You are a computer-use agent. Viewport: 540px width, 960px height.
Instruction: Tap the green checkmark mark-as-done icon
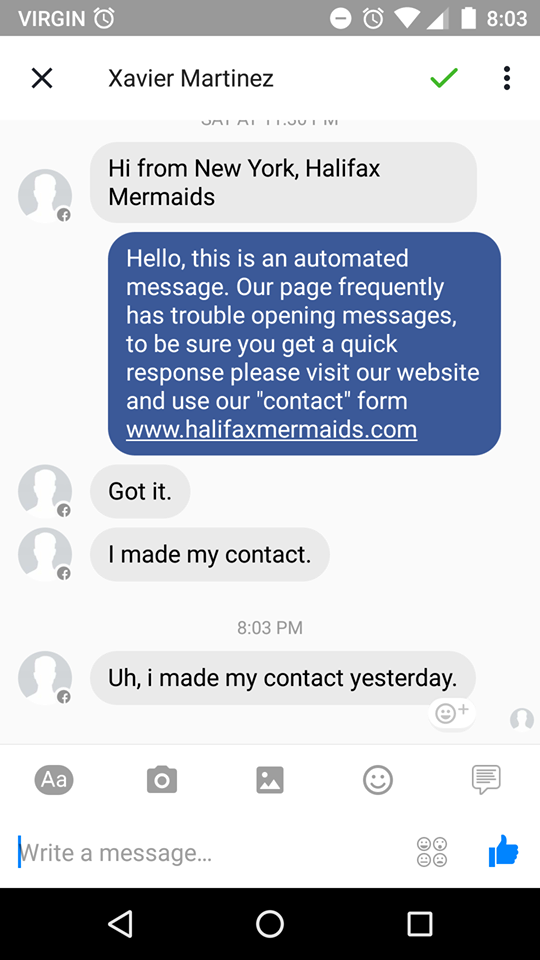444,78
